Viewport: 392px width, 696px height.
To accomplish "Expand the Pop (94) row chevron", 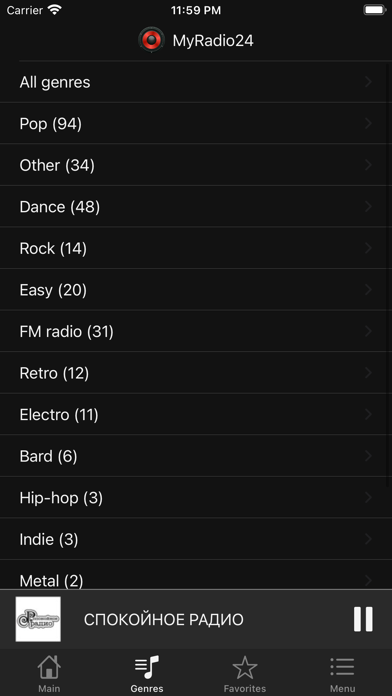I will click(x=368, y=123).
